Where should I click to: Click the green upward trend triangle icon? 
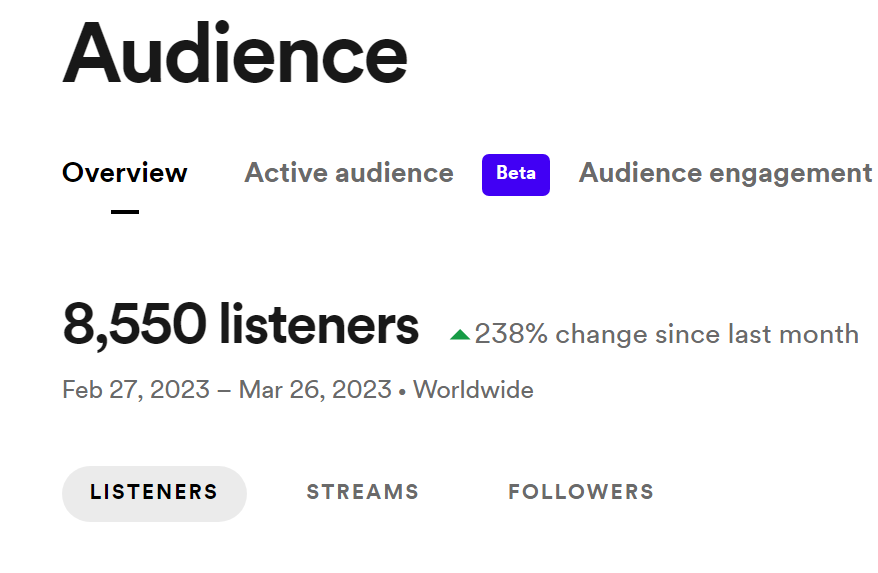click(x=460, y=335)
